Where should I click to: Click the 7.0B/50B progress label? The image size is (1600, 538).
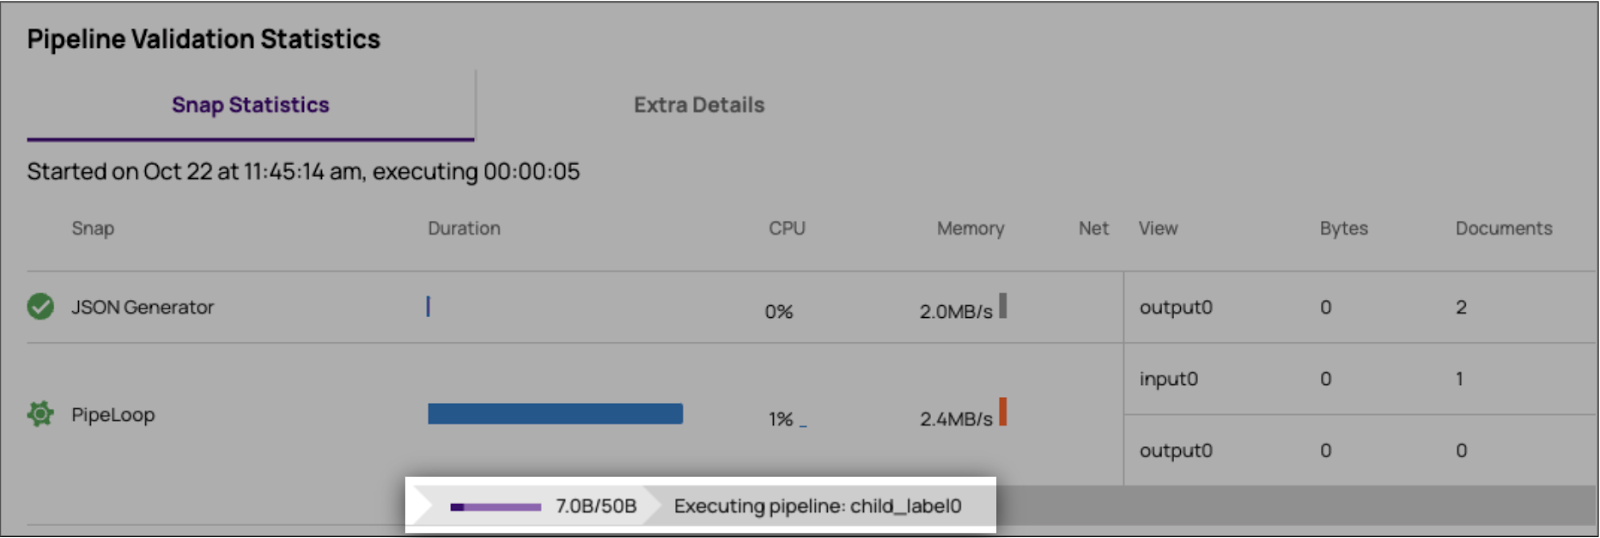tap(596, 506)
